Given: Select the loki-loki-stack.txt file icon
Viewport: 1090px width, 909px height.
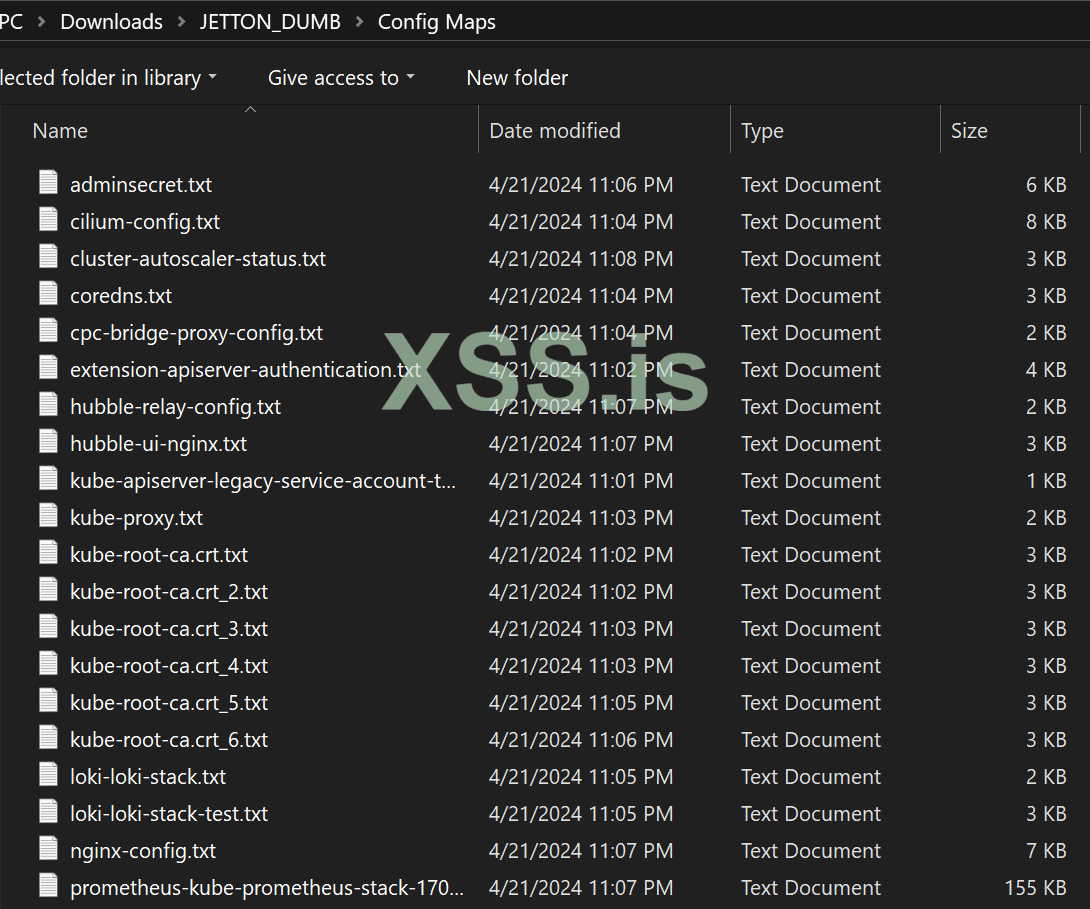Looking at the screenshot, I should click(49, 775).
